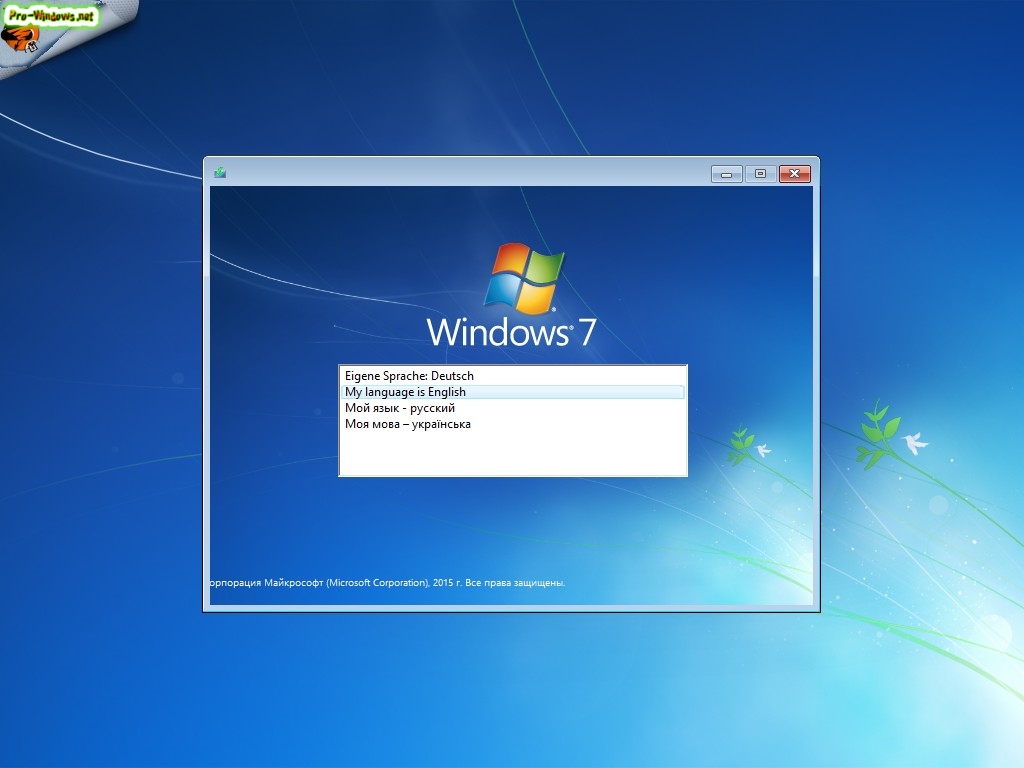Maximize the Windows 7 setup window
Viewport: 1024px width, 768px height.
pyautogui.click(x=760, y=174)
